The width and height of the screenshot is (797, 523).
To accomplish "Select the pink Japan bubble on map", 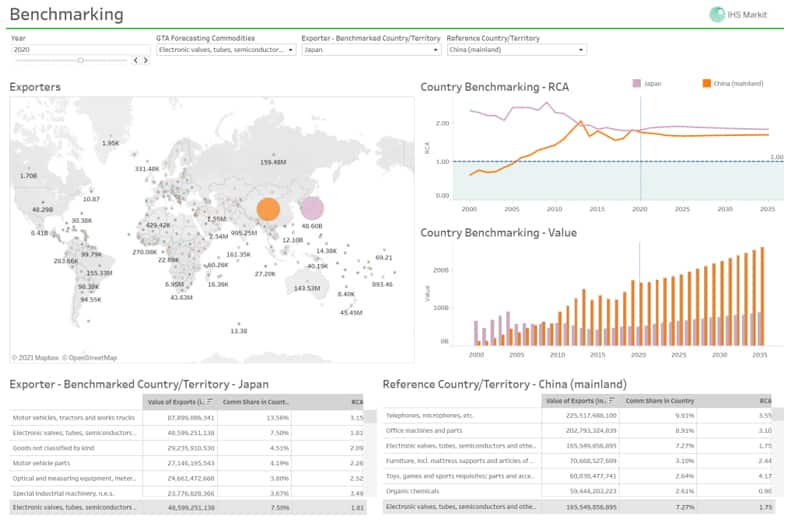I will (x=313, y=208).
